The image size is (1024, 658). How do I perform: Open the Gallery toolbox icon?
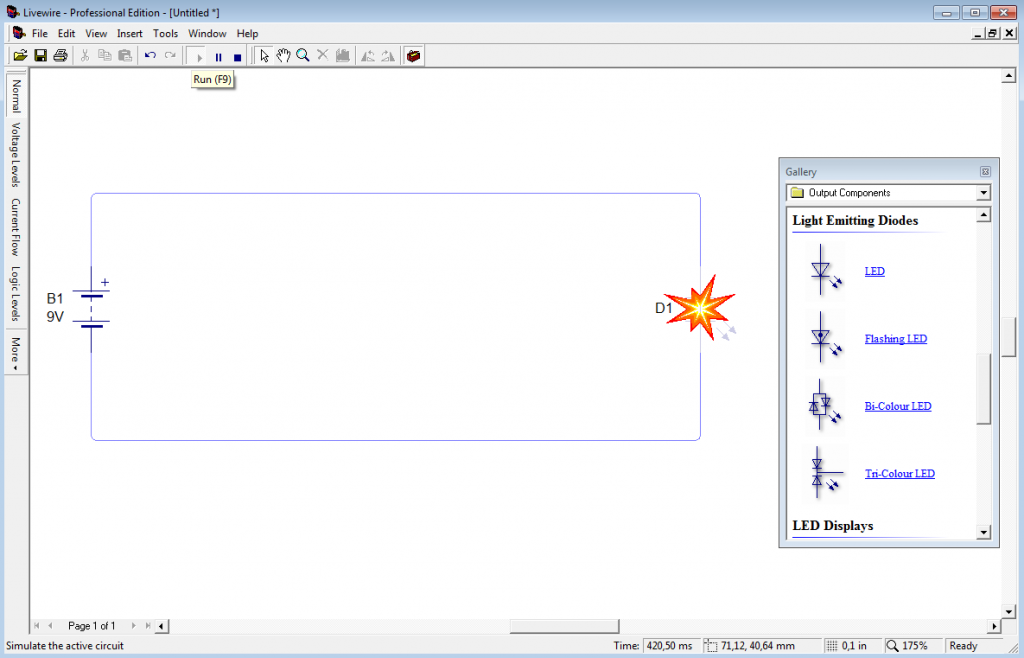point(413,55)
